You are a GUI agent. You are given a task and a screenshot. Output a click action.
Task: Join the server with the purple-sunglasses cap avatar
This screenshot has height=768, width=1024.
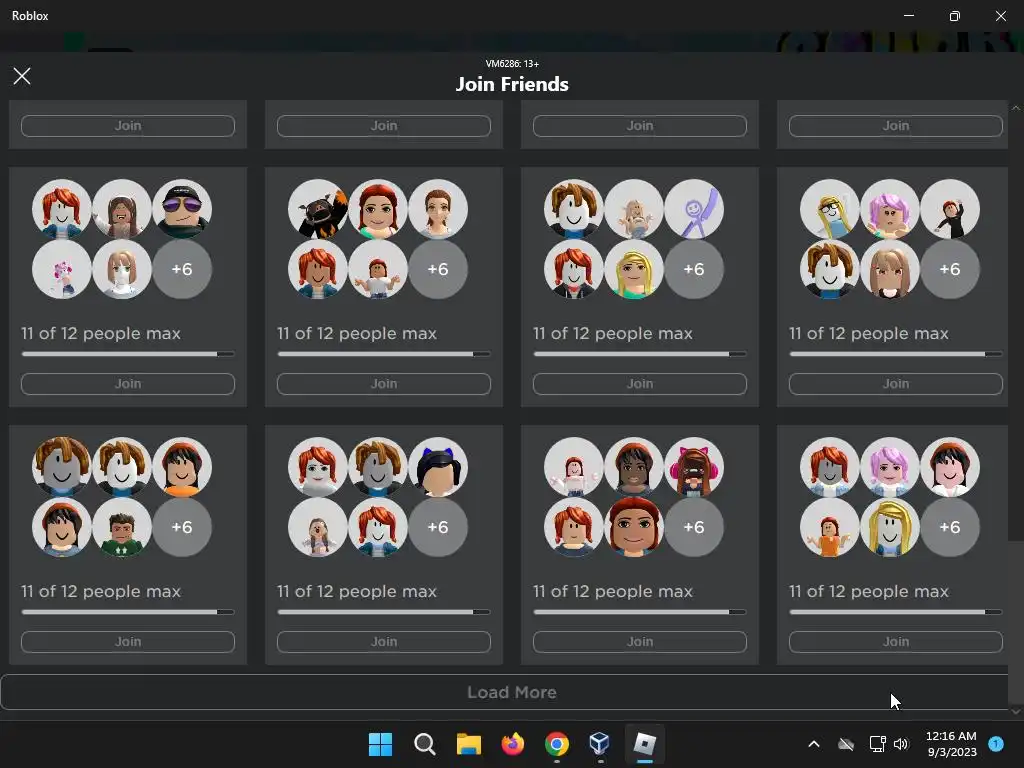(128, 384)
